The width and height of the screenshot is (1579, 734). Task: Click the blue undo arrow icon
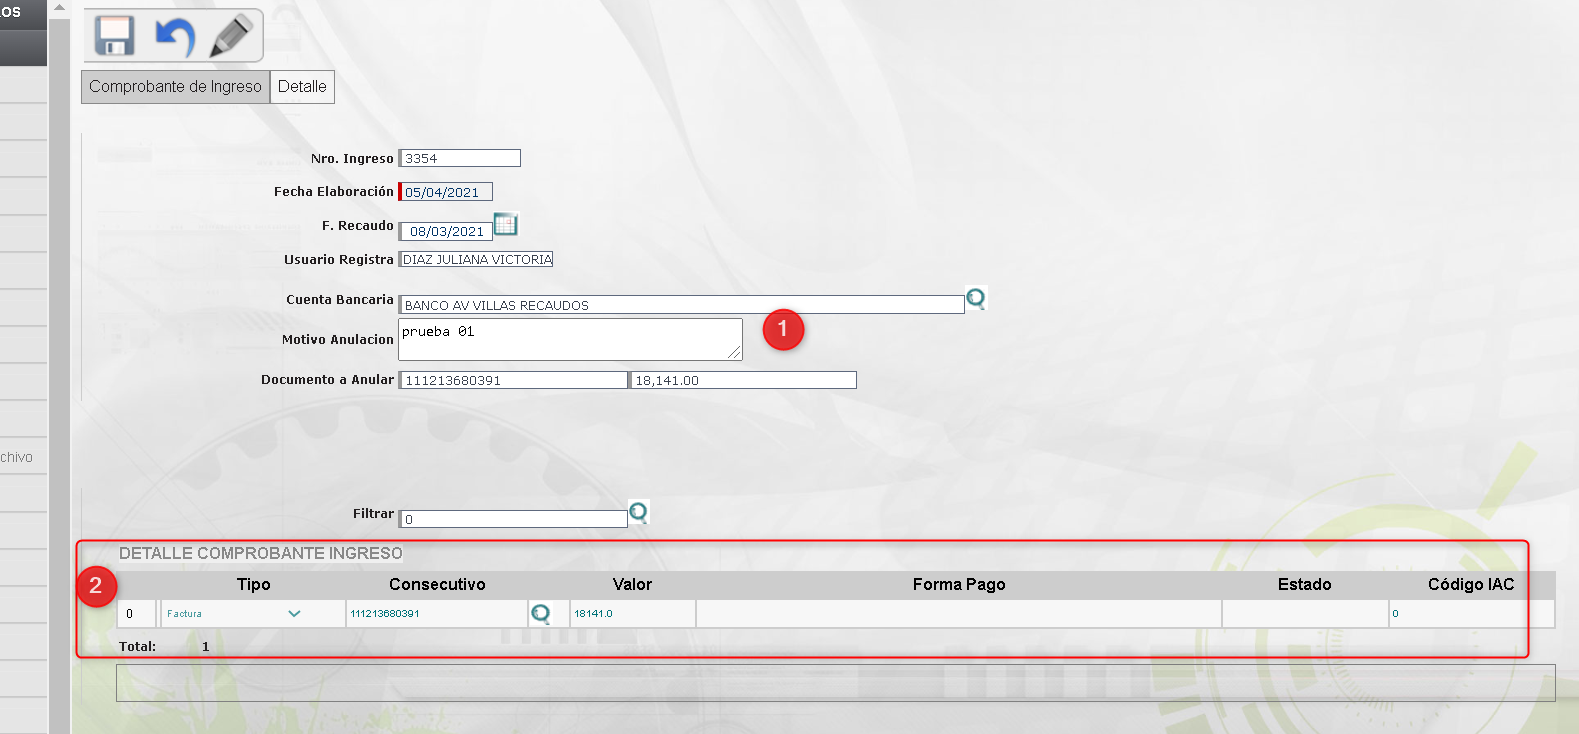174,36
